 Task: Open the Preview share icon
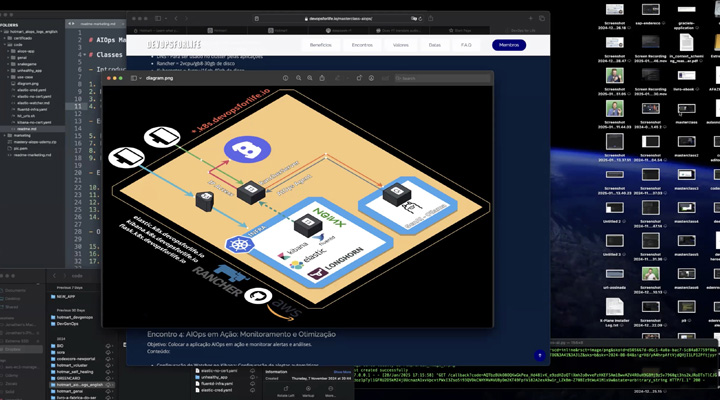[322, 78]
